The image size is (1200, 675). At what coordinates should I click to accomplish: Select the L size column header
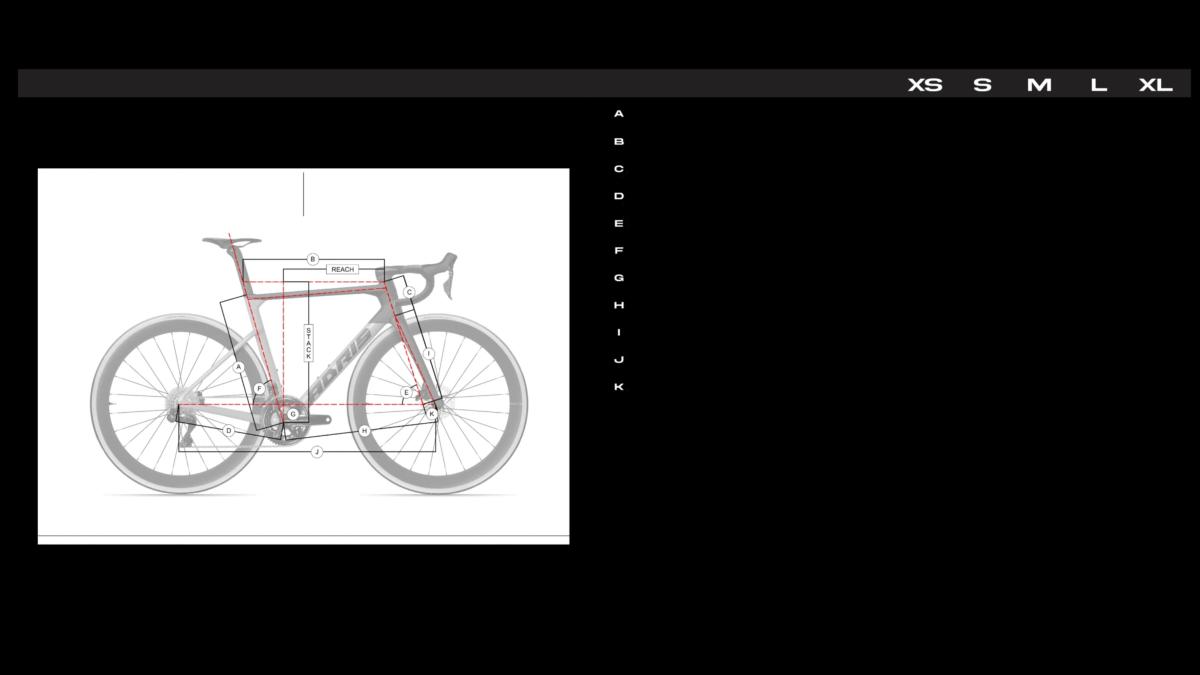click(1098, 85)
